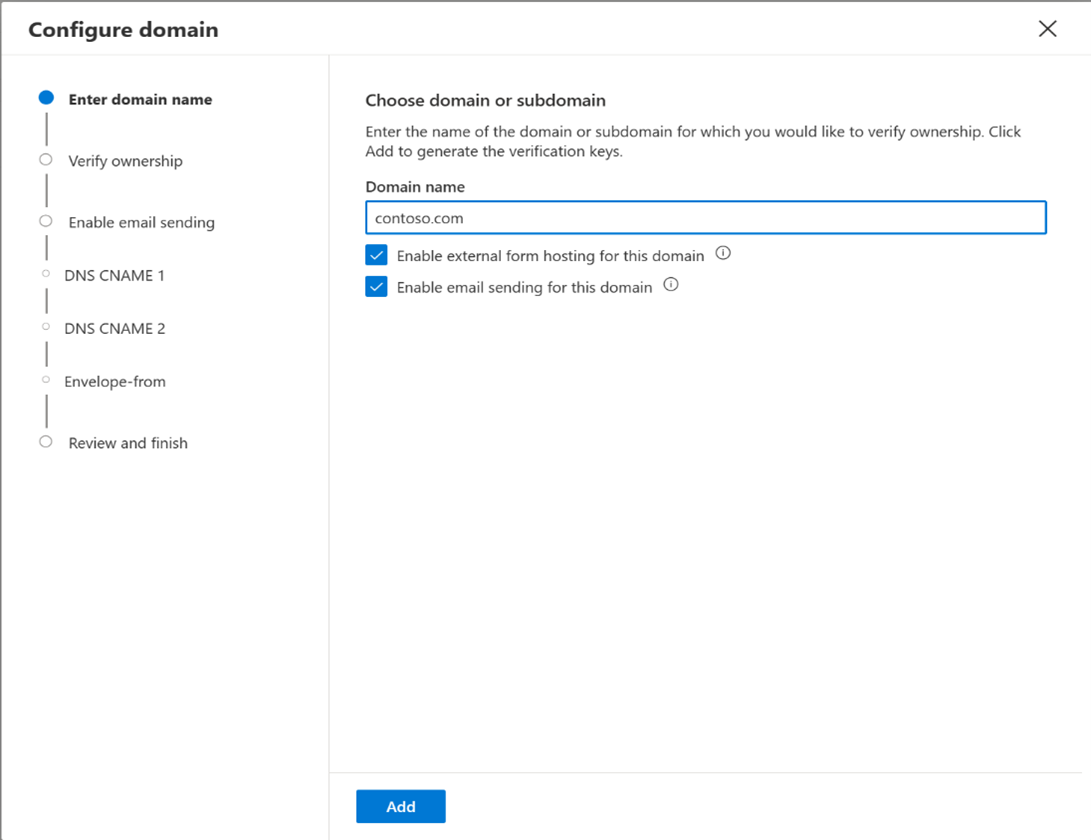The image size is (1091, 840).
Task: Click the Add button
Action: coord(400,806)
